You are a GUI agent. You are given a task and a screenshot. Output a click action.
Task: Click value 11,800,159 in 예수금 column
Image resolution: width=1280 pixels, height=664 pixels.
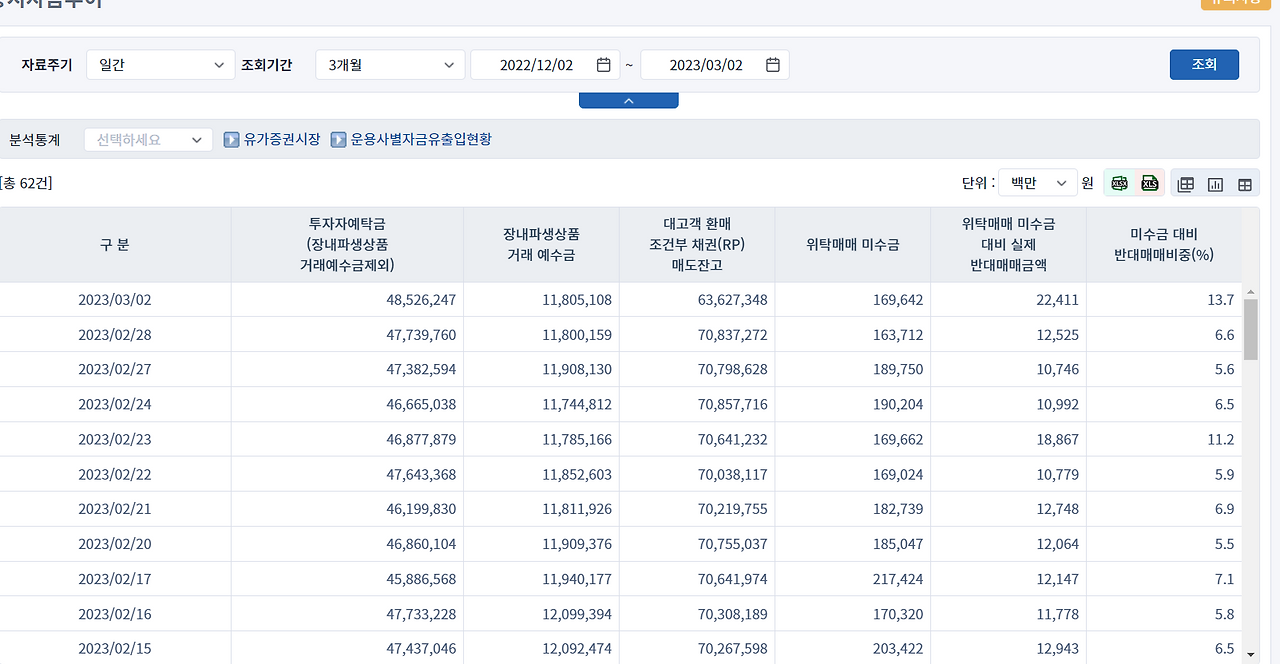577,335
